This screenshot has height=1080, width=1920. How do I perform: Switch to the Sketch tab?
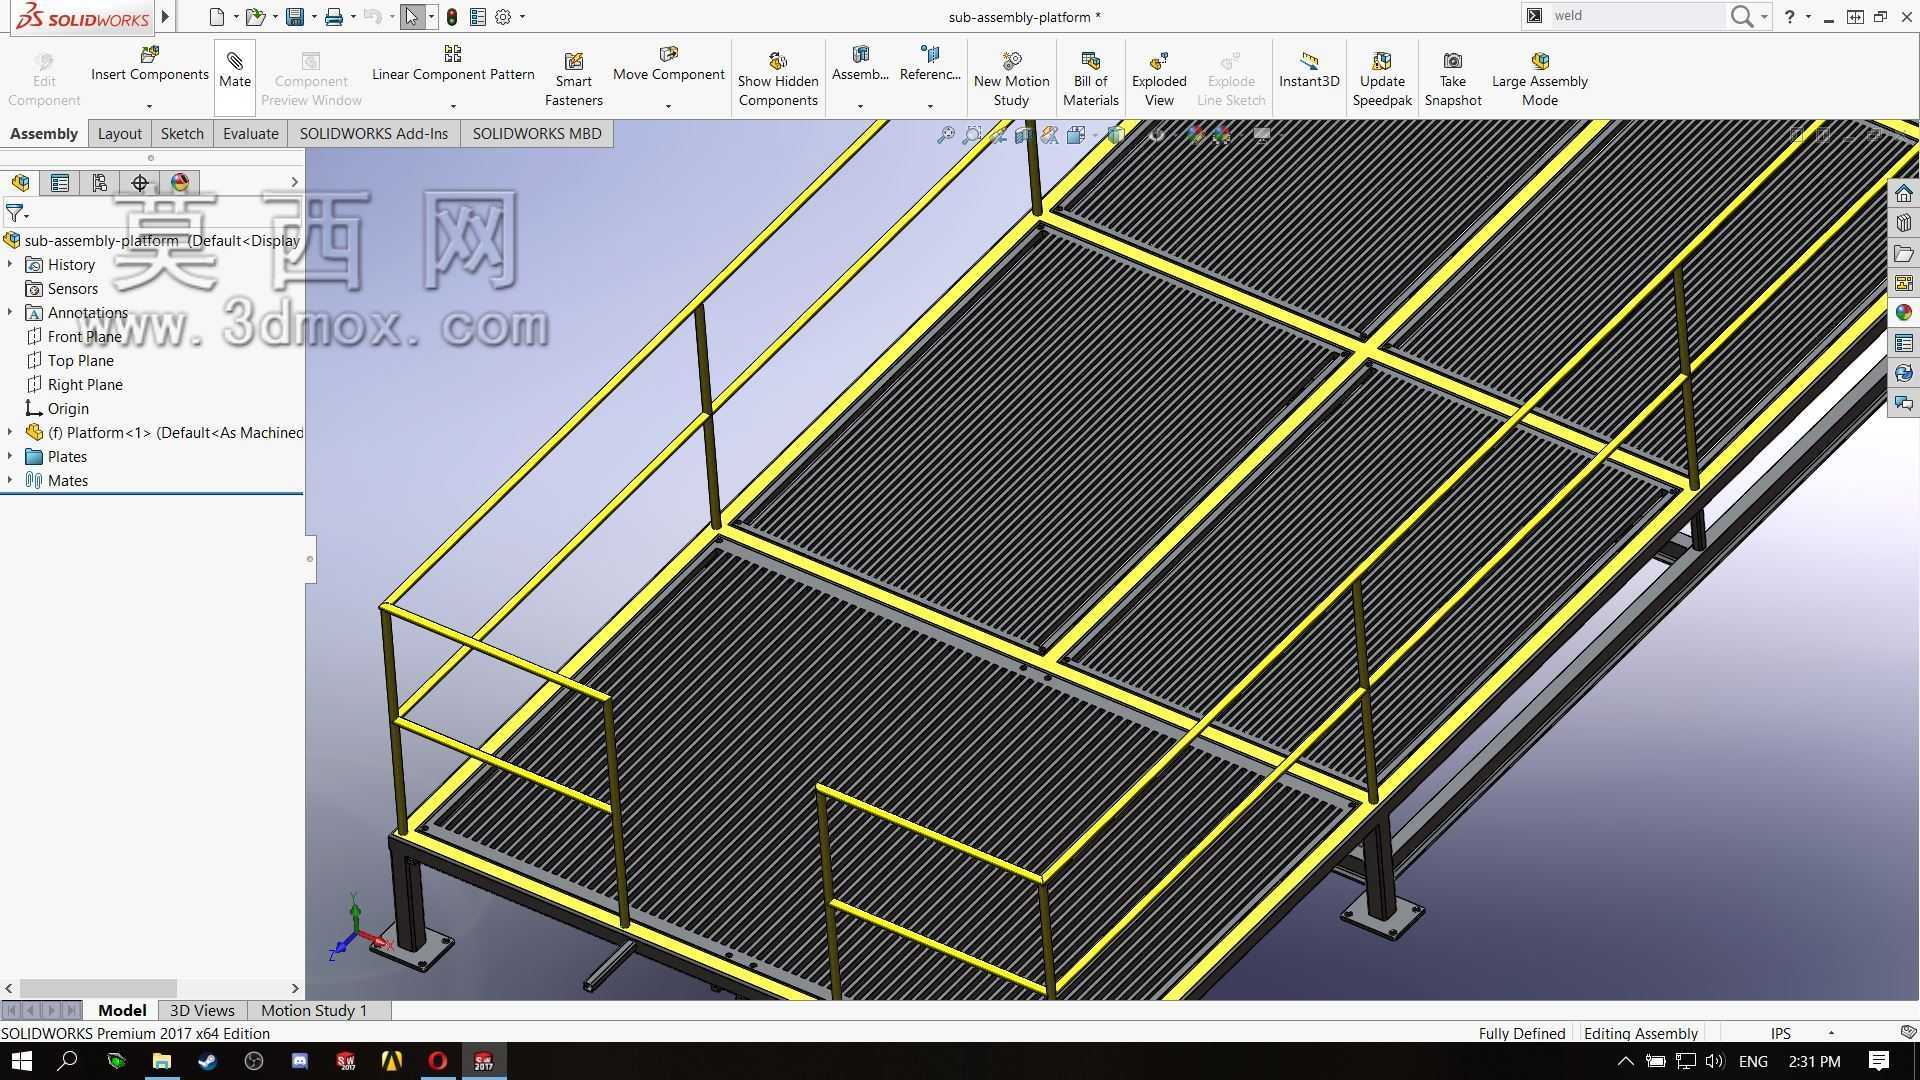(182, 134)
